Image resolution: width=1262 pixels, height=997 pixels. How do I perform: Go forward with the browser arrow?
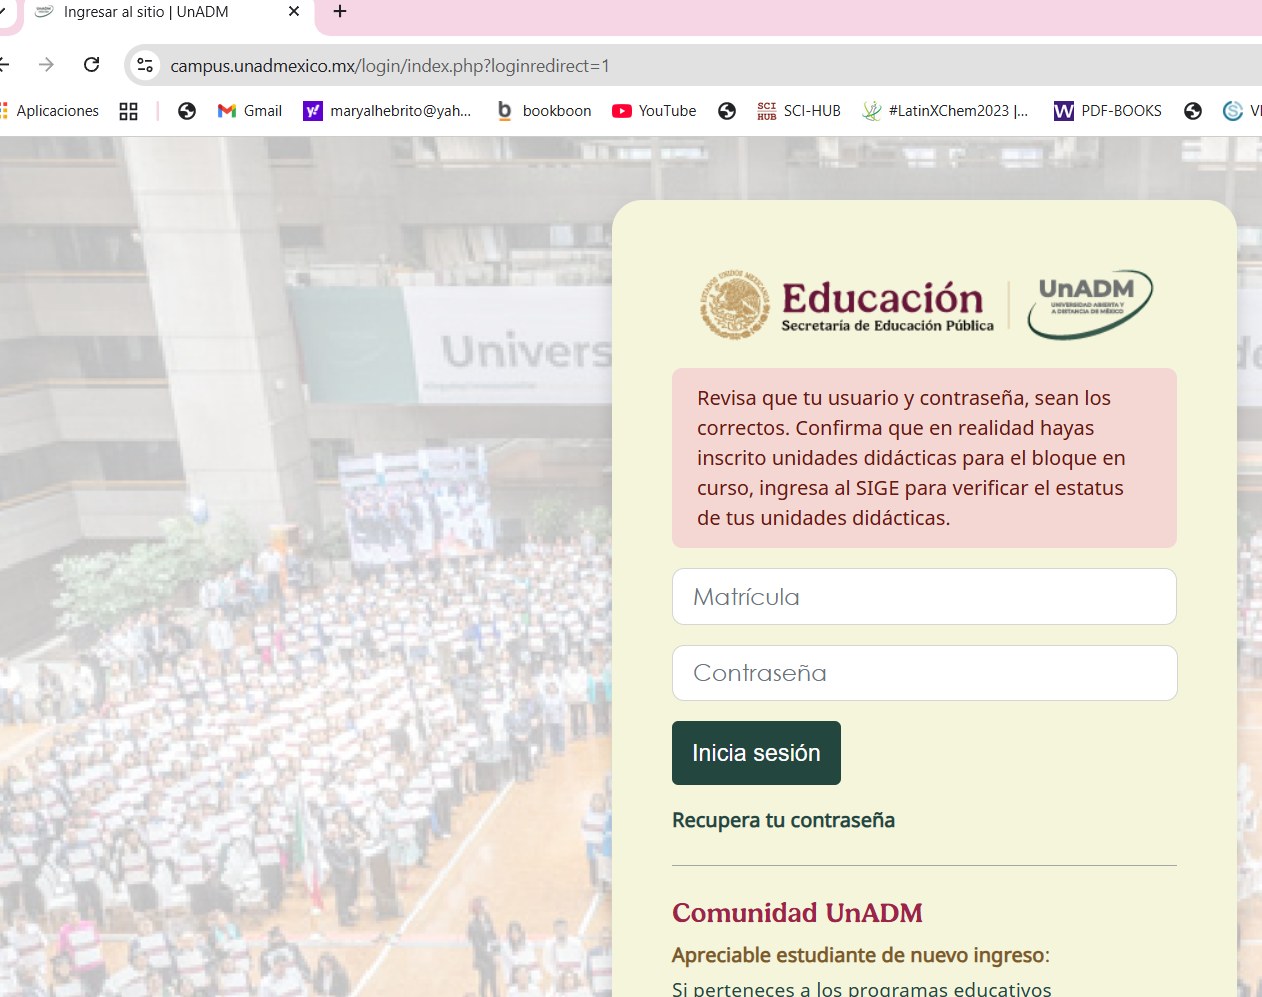46,65
